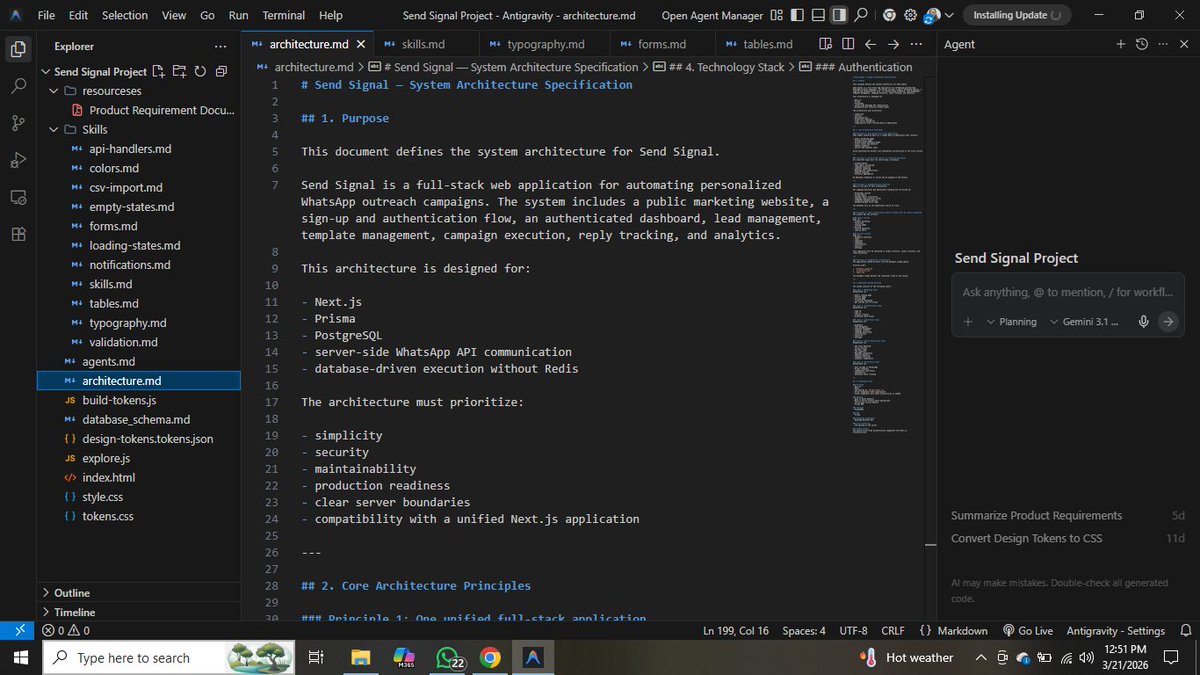Open markdown preview to the side
The width and height of the screenshot is (1200, 675).
click(x=825, y=44)
